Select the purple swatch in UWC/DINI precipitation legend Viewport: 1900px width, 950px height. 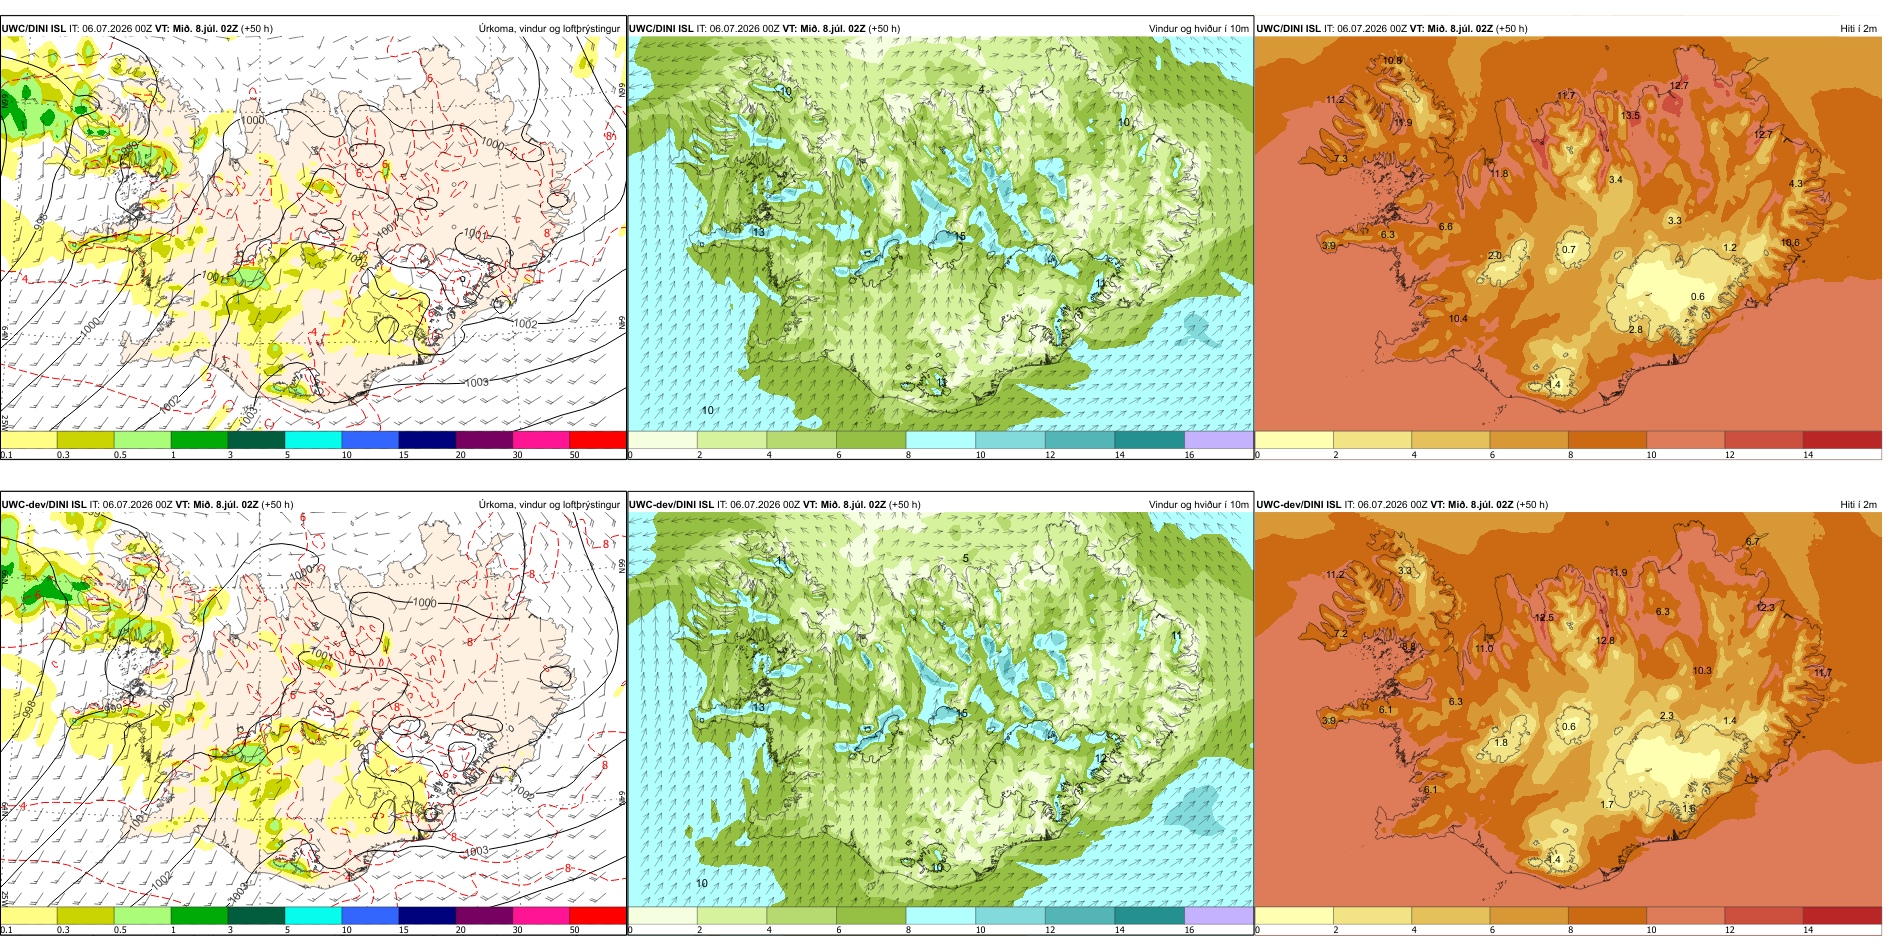484,440
